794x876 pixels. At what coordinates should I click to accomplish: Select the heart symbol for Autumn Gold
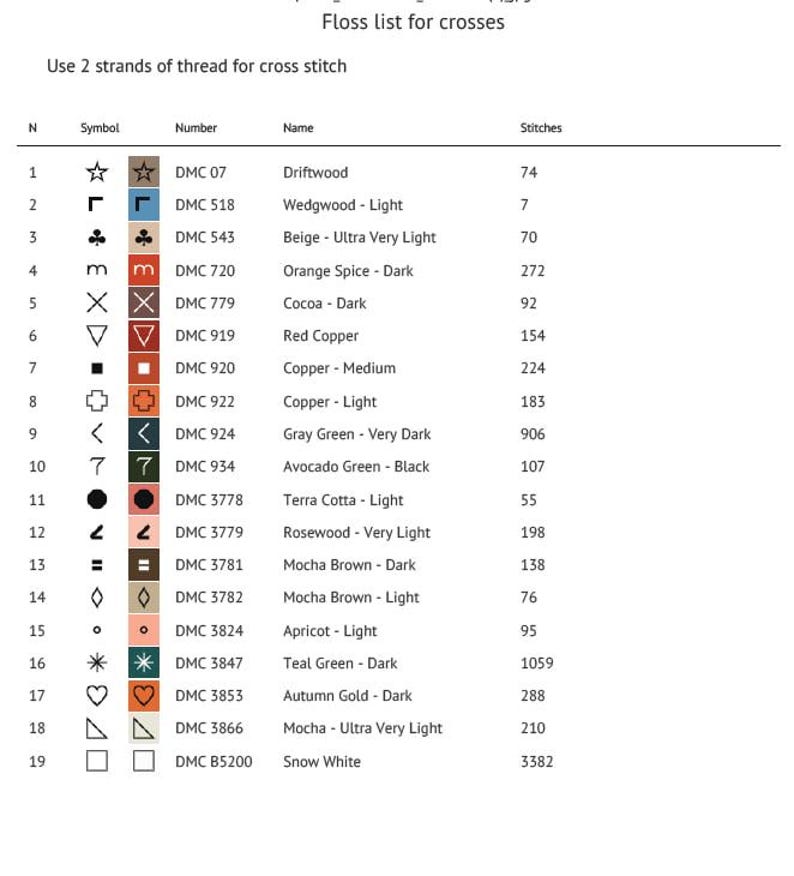(x=97, y=696)
